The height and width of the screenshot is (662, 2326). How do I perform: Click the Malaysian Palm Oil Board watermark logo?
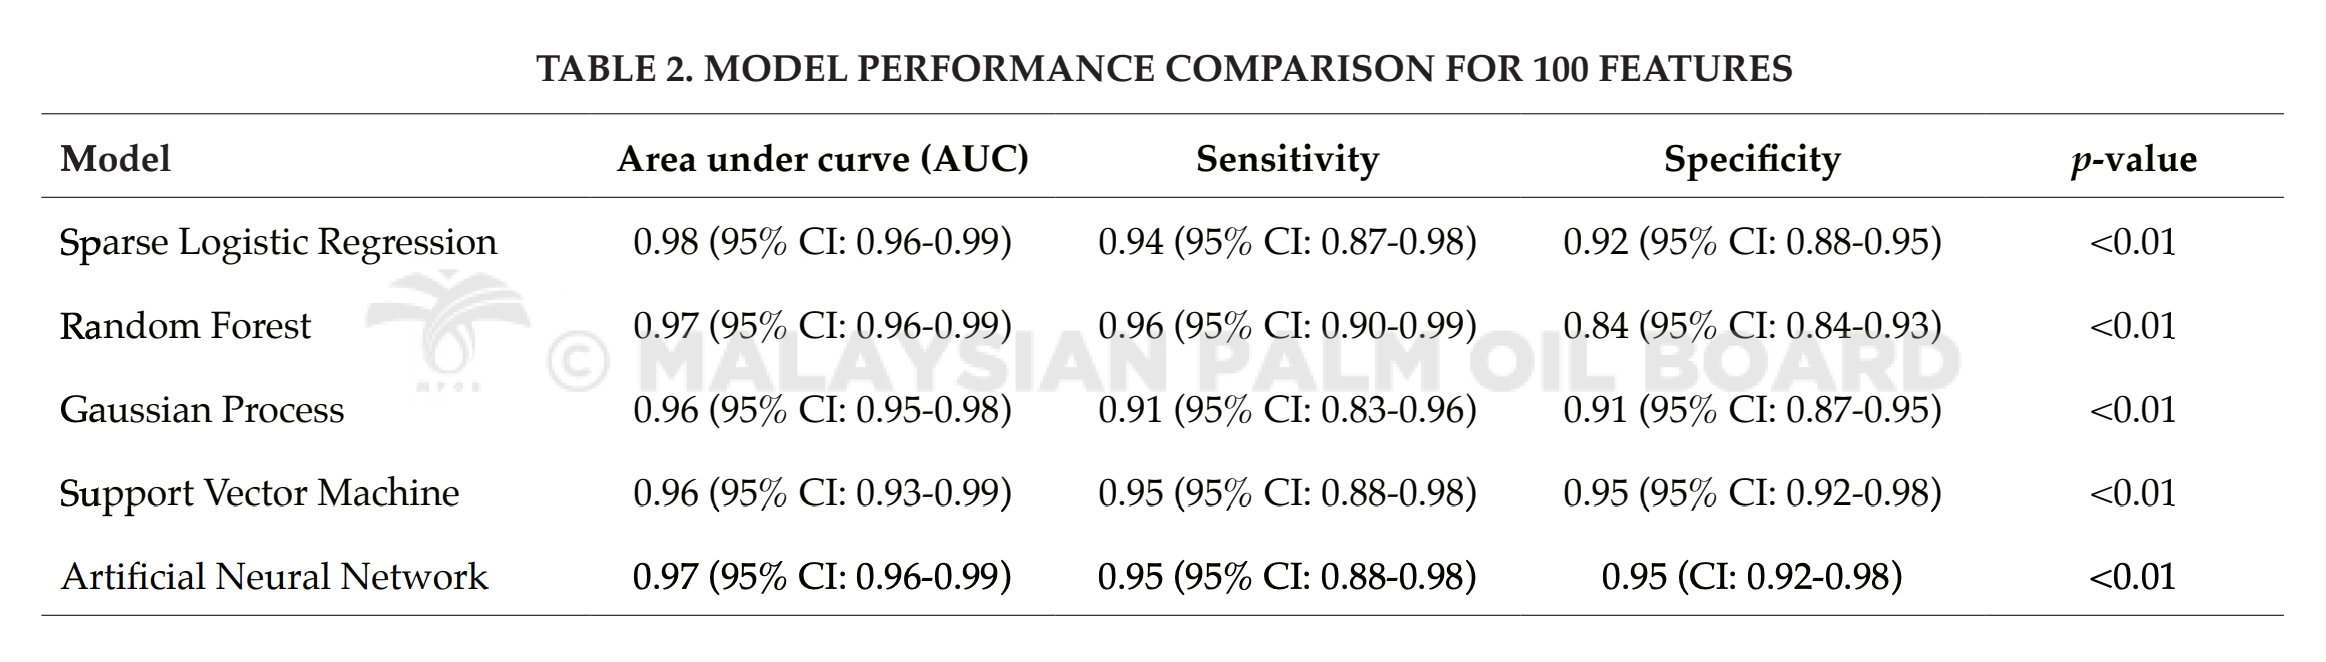[447, 330]
